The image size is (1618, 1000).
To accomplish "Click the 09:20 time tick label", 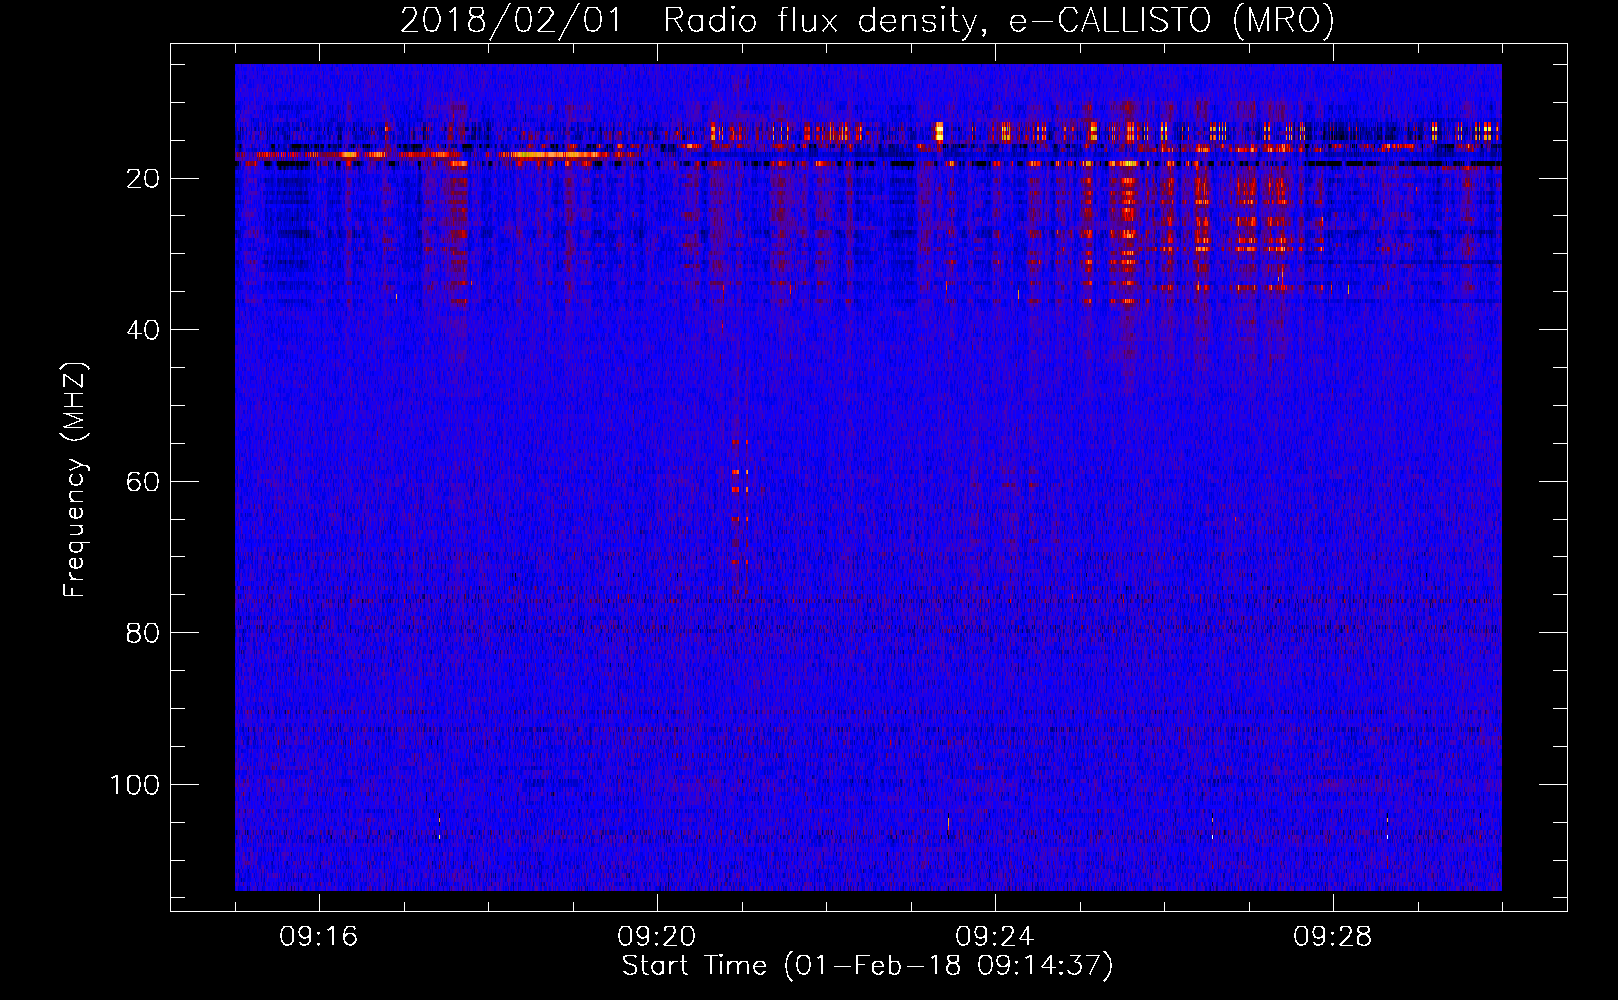I will 657,937.
